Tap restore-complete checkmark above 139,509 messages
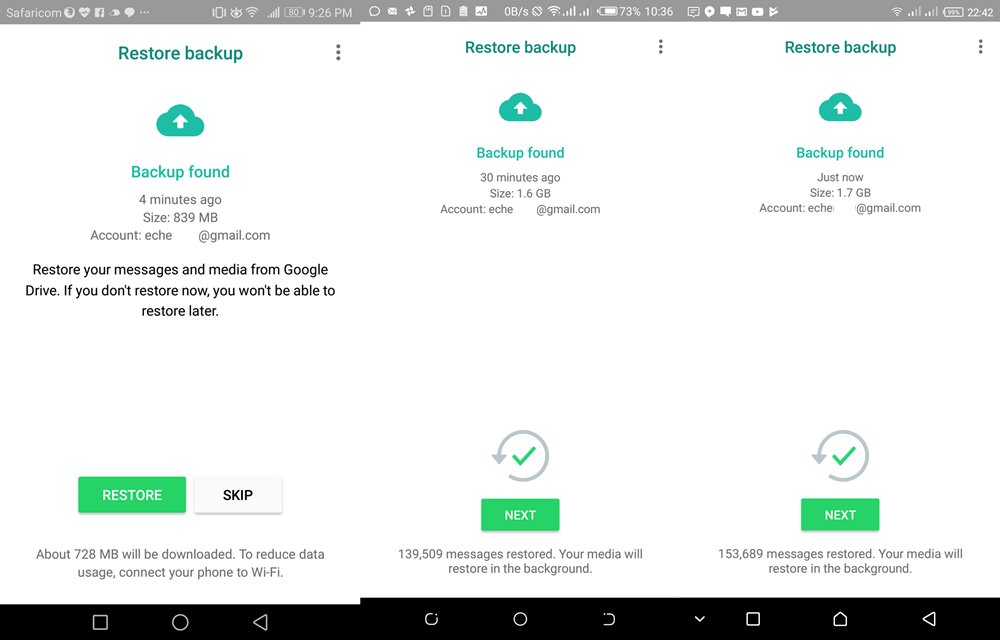Image resolution: width=1000 pixels, height=640 pixels. [521, 456]
